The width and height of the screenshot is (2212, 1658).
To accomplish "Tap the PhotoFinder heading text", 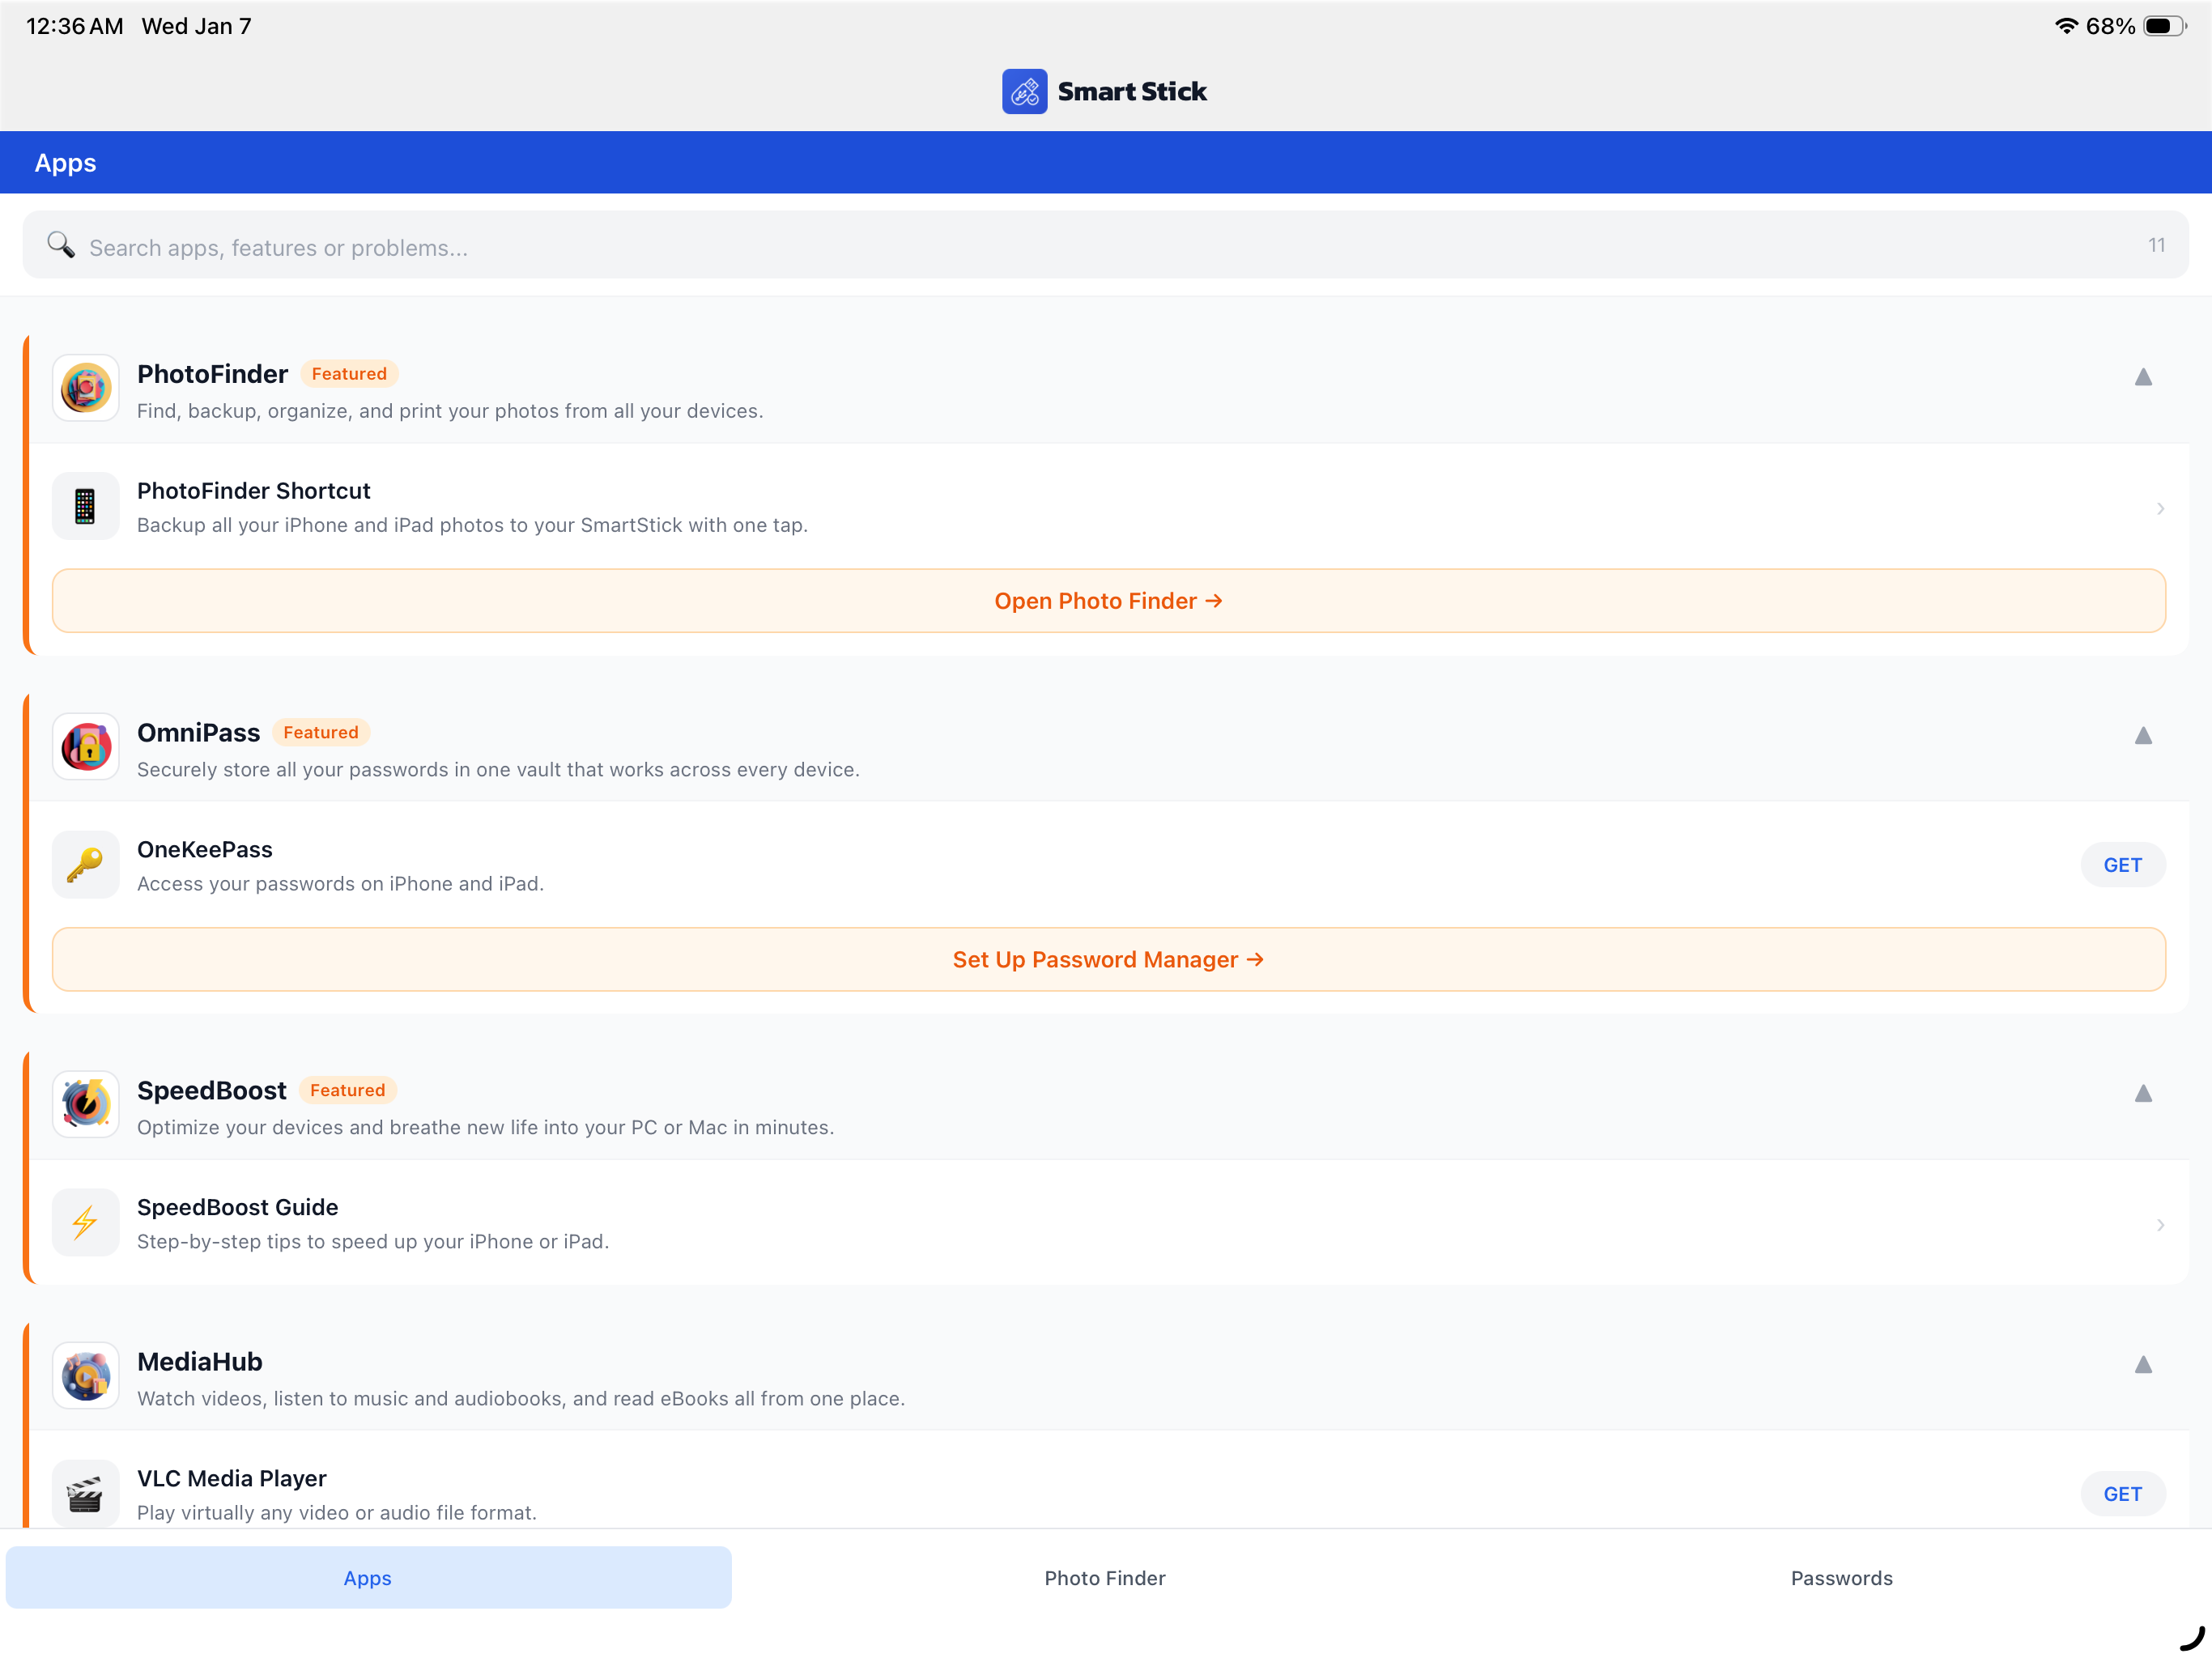I will (213, 374).
